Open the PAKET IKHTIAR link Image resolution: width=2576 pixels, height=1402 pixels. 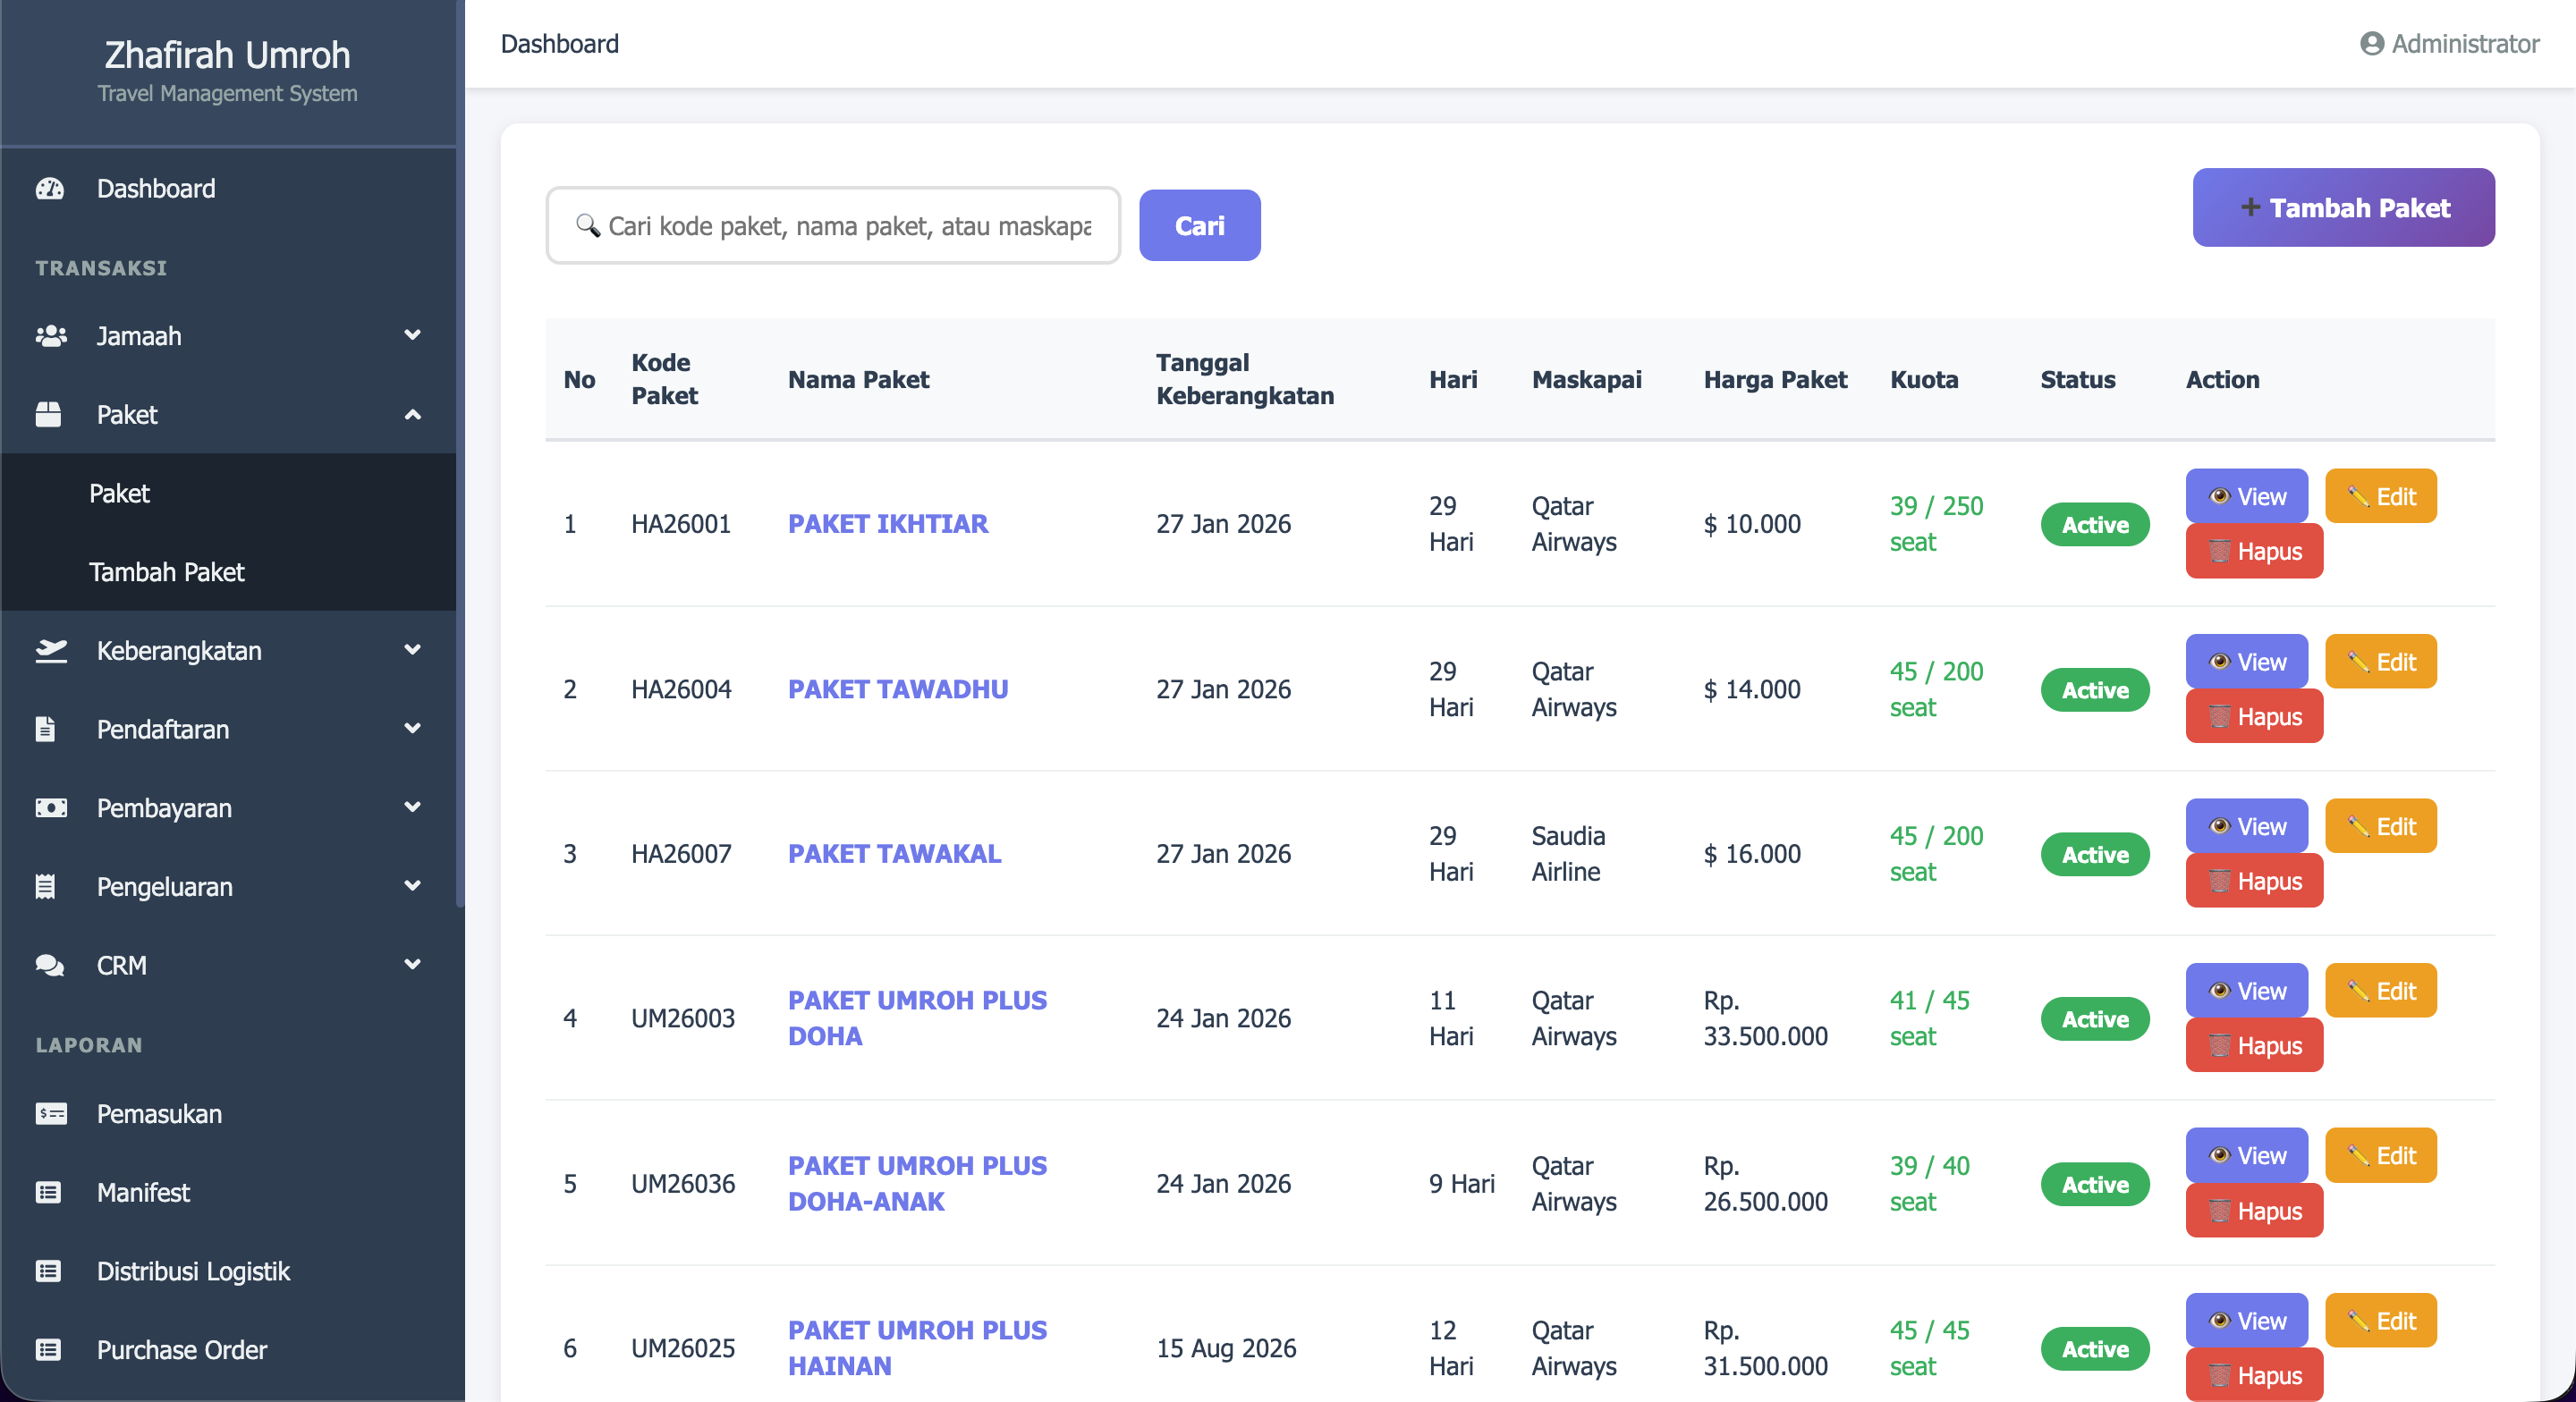887,523
